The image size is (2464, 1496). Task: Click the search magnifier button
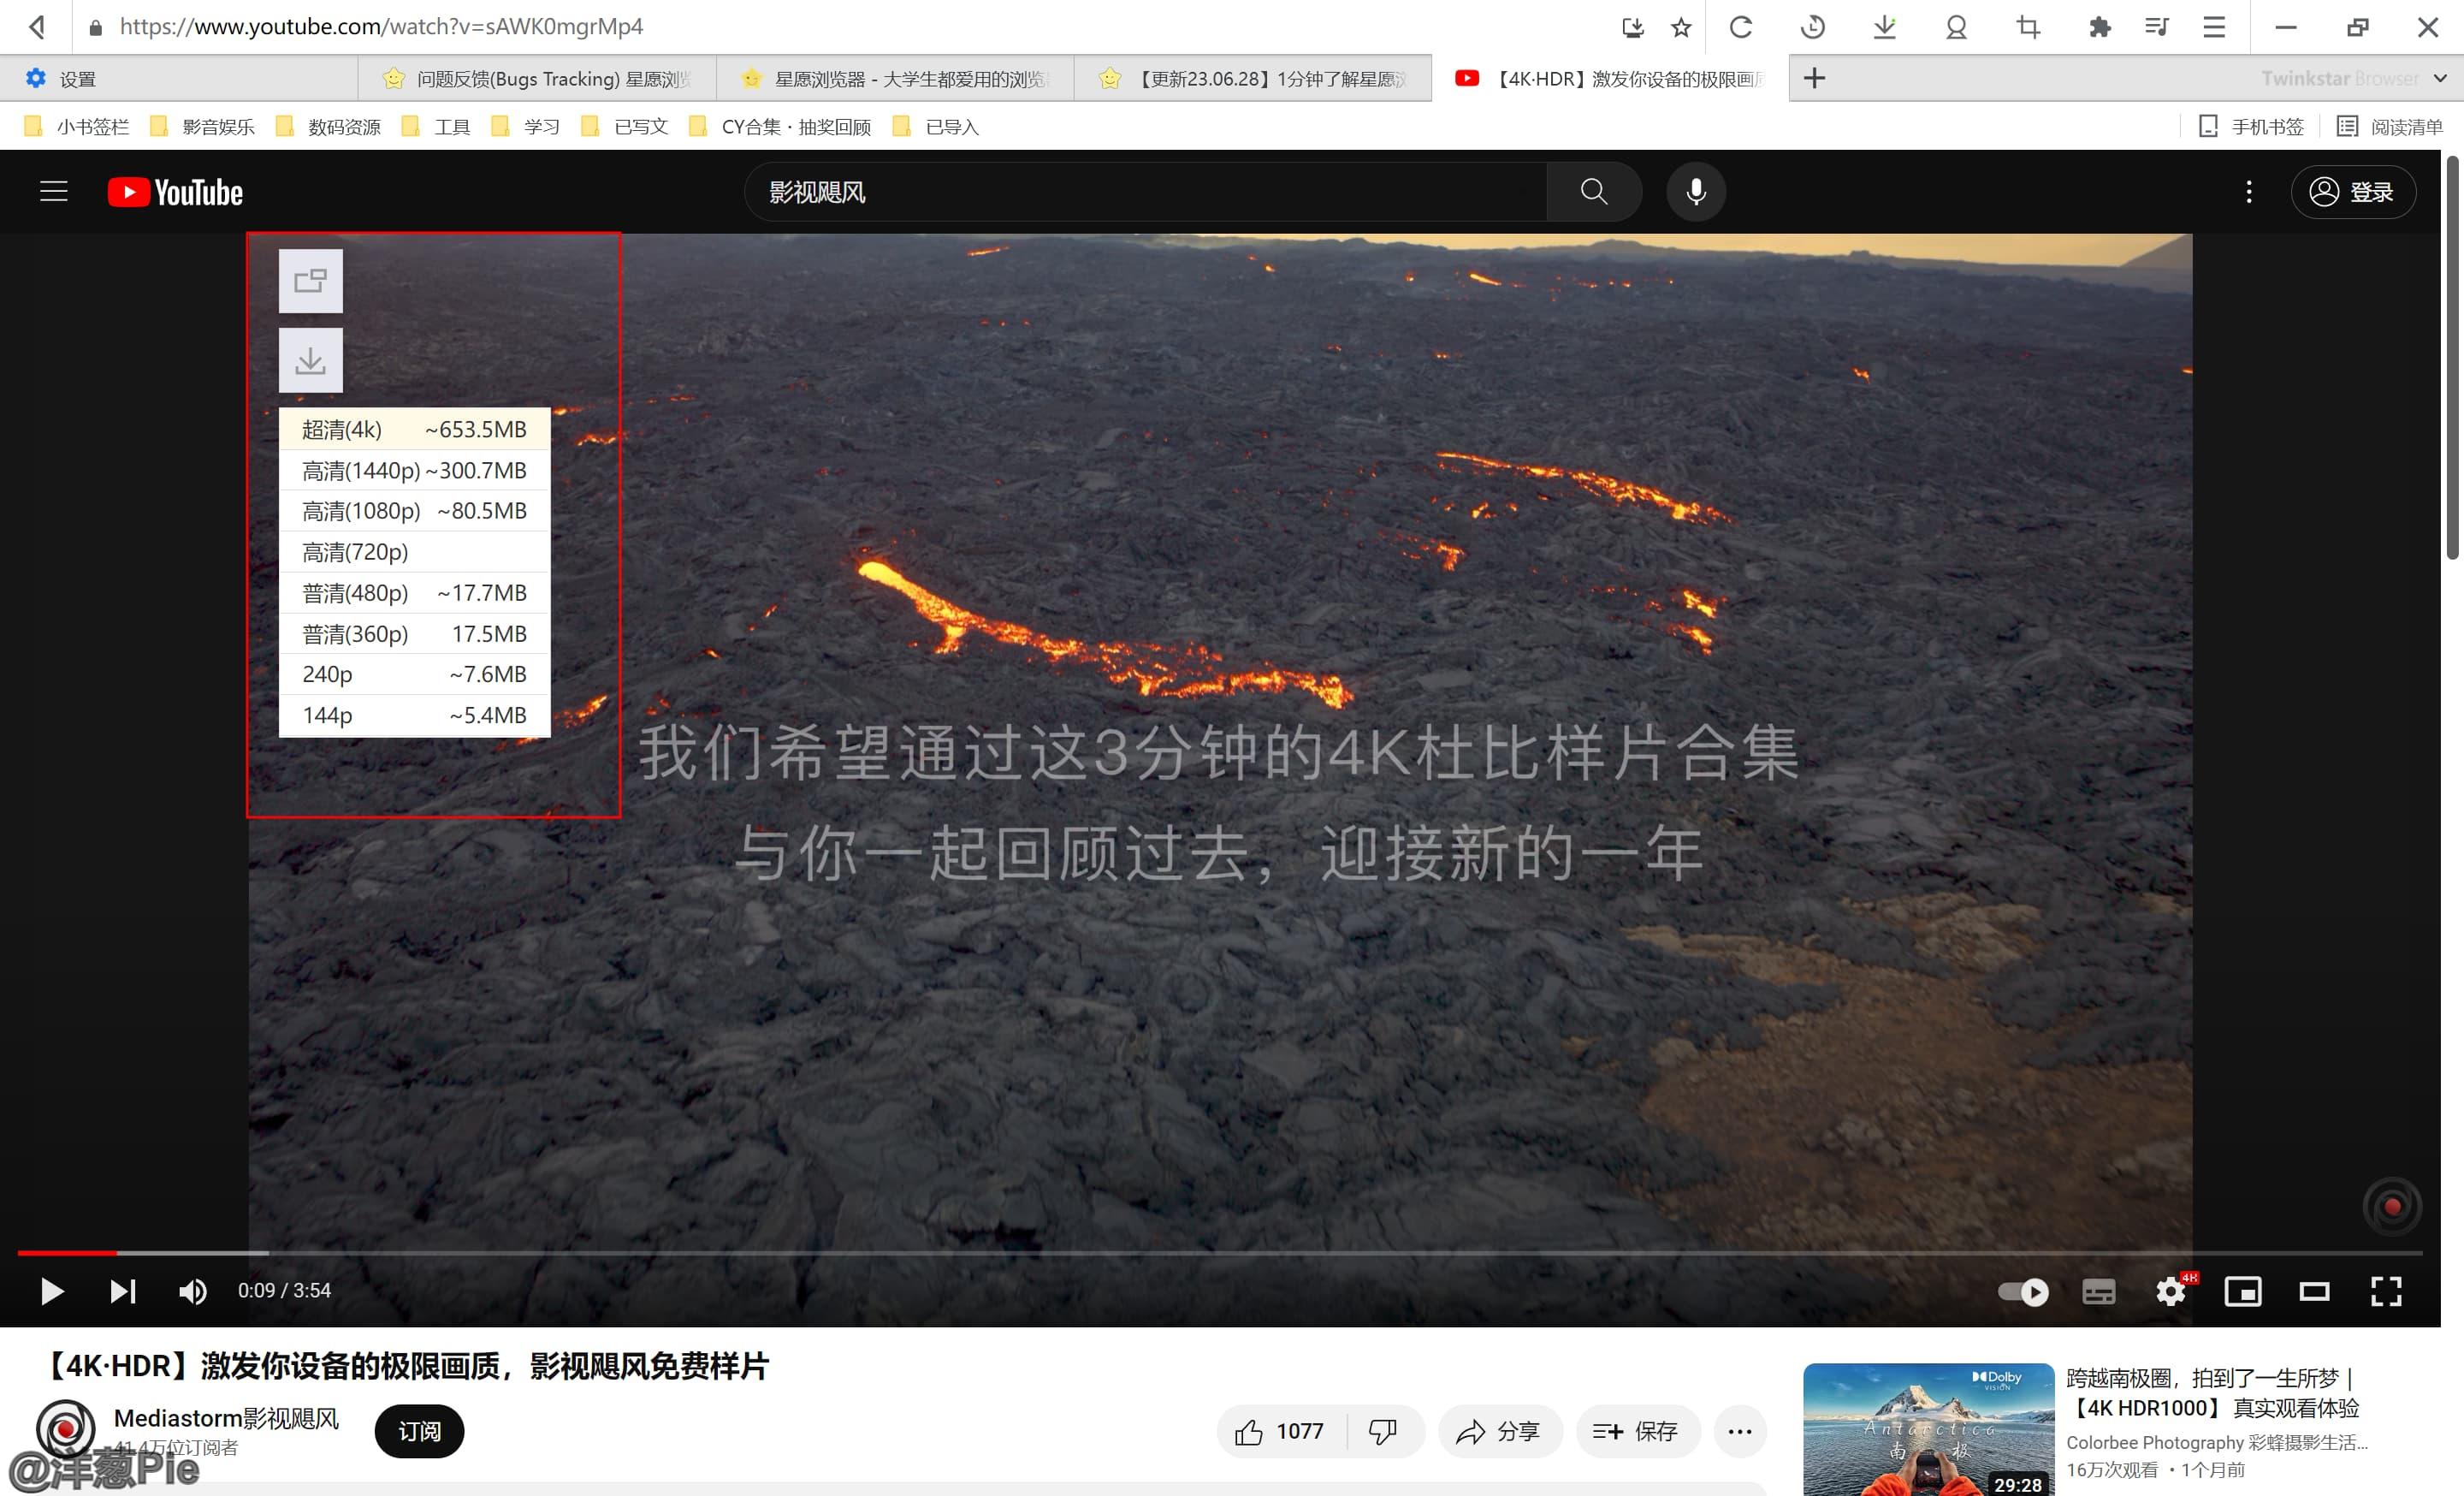click(1593, 192)
